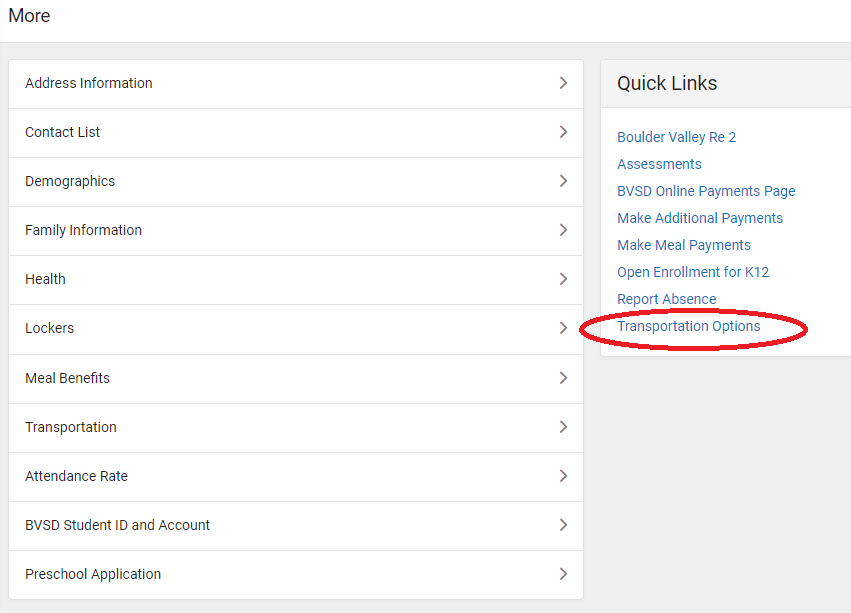Select Demographics from the More list
The height and width of the screenshot is (613, 851).
[296, 181]
